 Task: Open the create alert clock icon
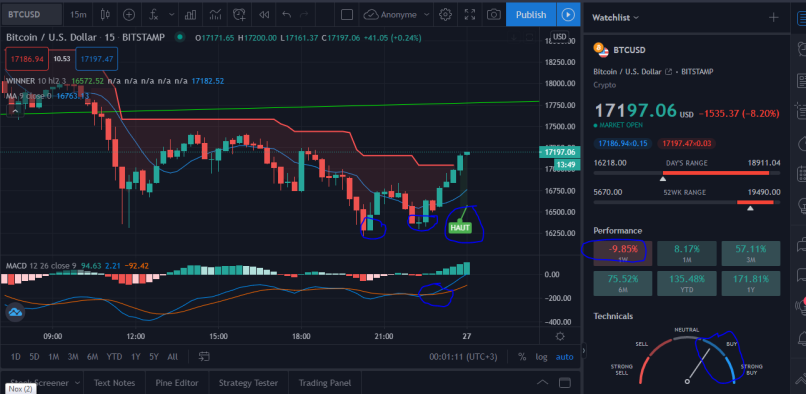239,14
